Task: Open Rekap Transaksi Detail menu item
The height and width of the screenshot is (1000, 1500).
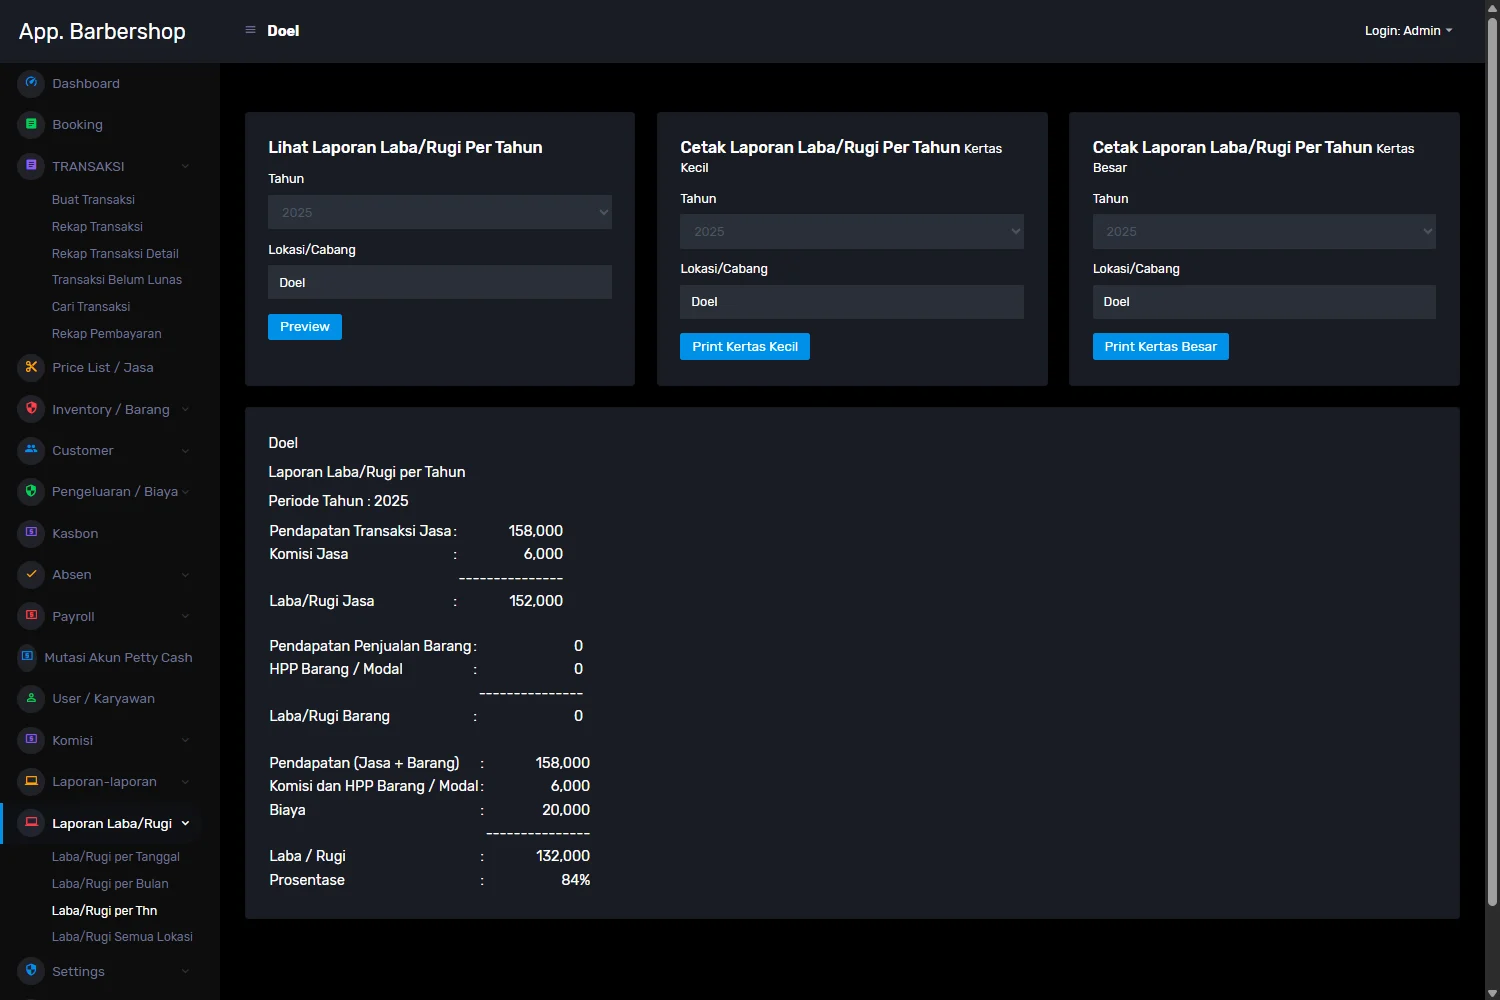Action: (115, 254)
